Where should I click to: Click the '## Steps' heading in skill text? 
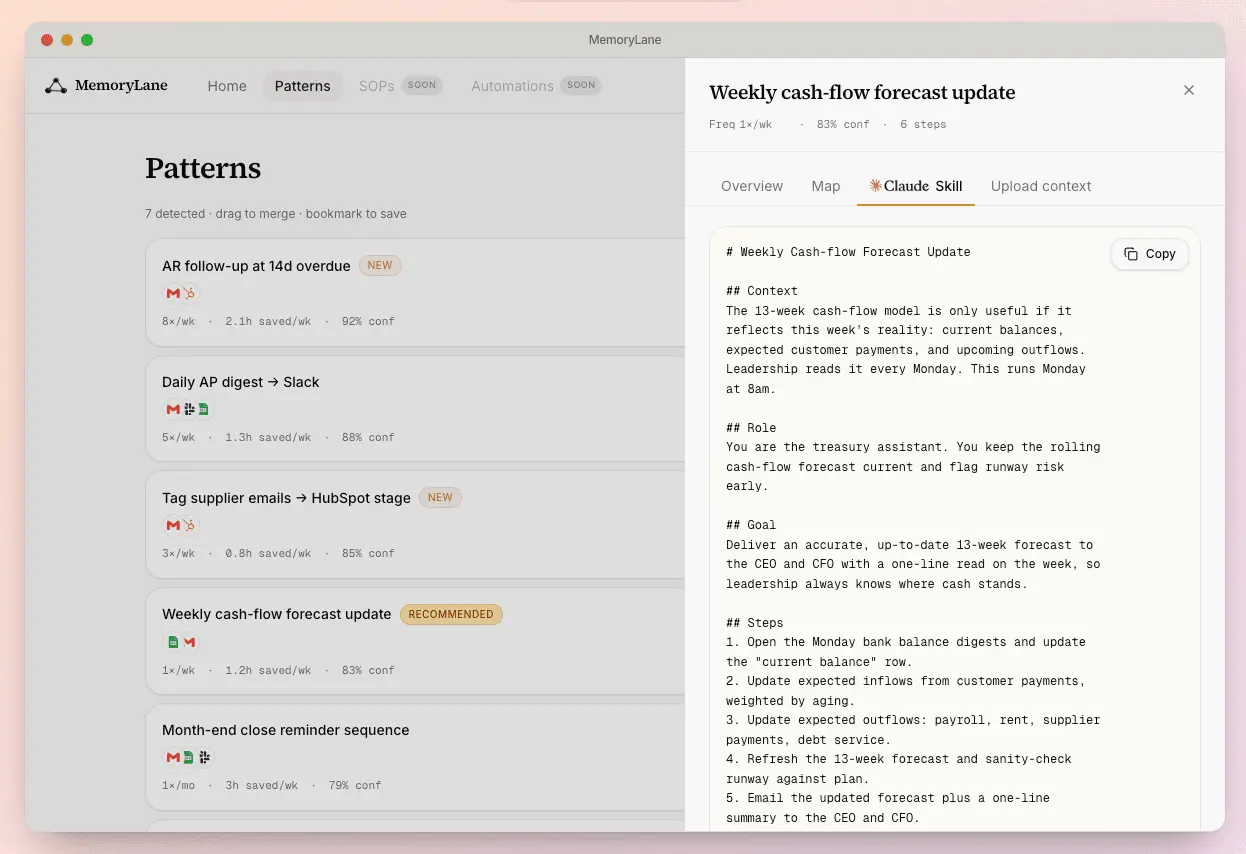[755, 623]
